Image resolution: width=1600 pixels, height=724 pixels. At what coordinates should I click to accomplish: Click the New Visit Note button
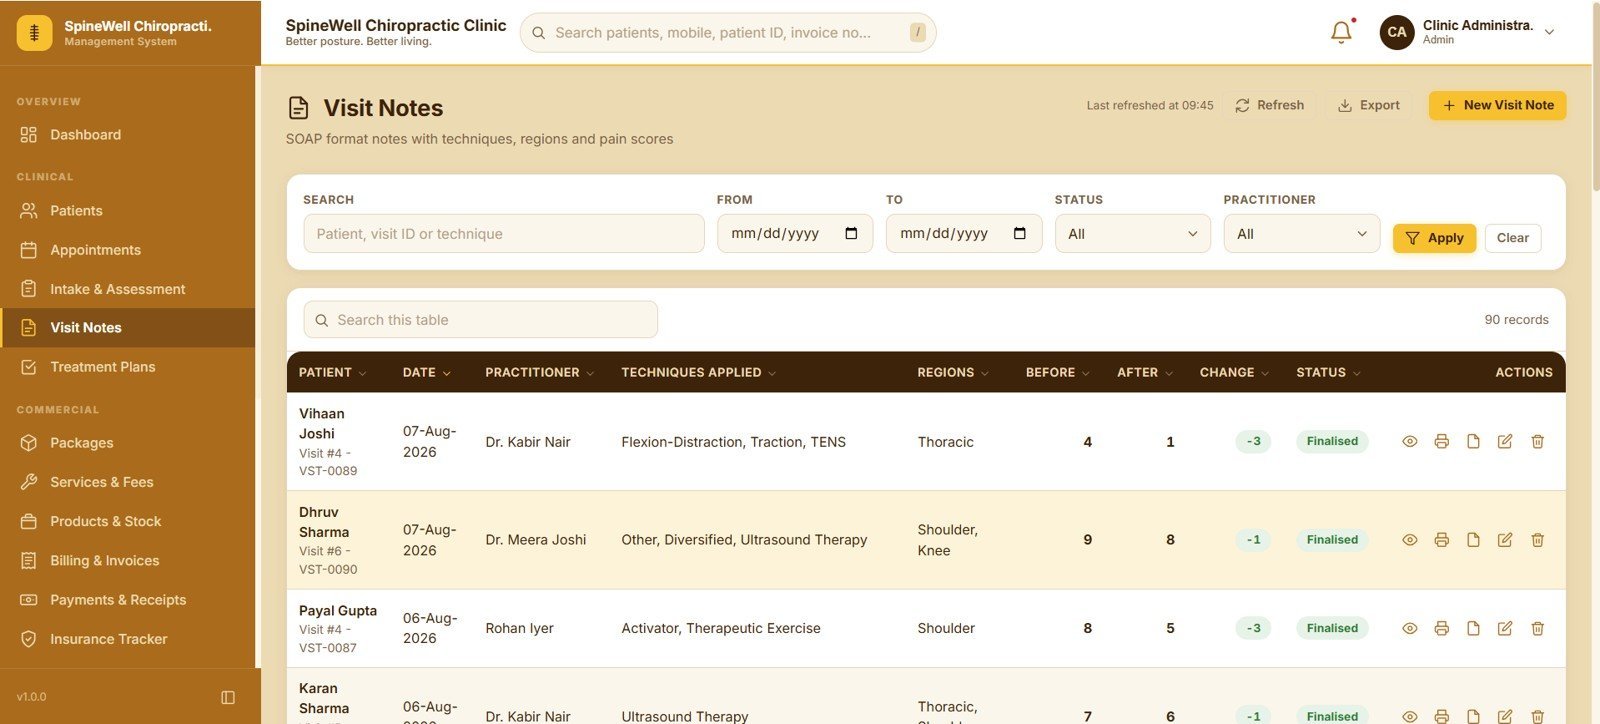click(1497, 105)
